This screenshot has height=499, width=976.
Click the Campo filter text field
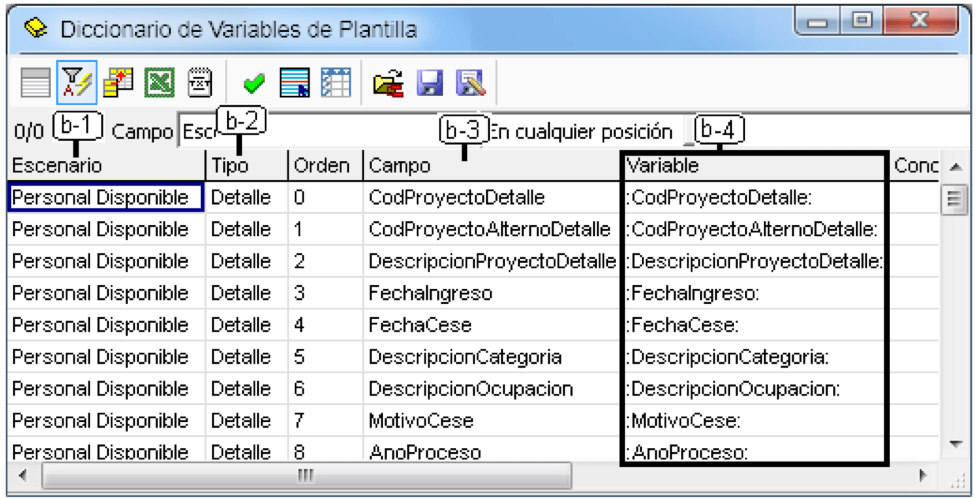pyautogui.click(x=330, y=131)
